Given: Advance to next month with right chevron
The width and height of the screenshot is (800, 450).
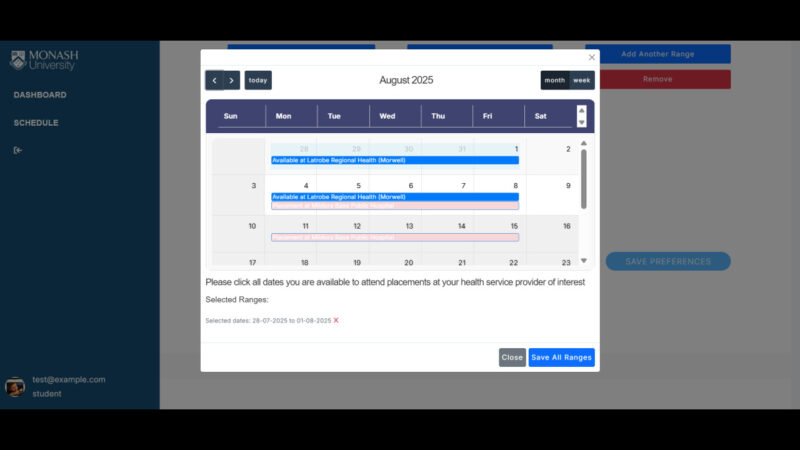Looking at the screenshot, I should point(231,80).
